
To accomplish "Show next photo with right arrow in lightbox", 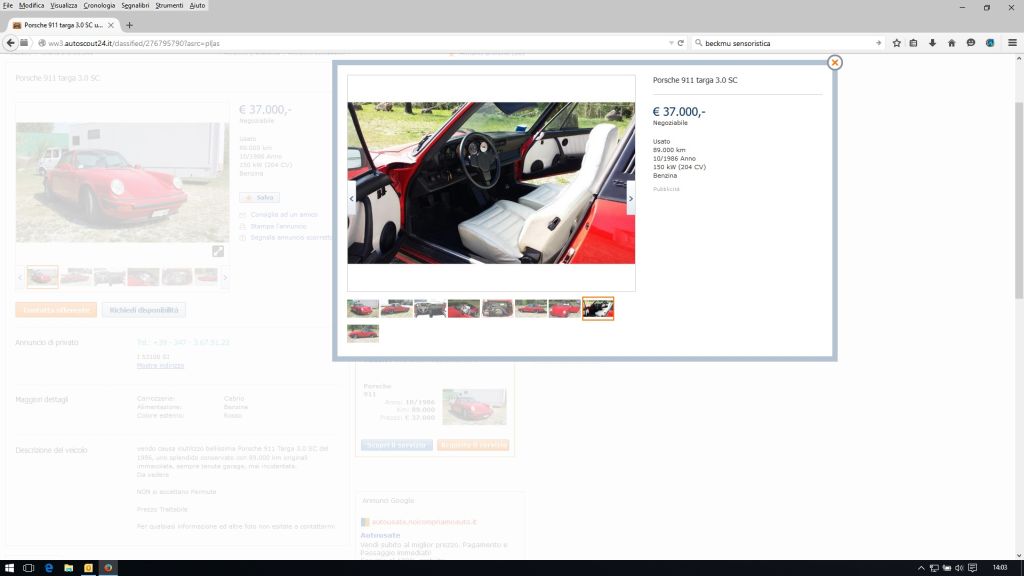I will coord(630,199).
